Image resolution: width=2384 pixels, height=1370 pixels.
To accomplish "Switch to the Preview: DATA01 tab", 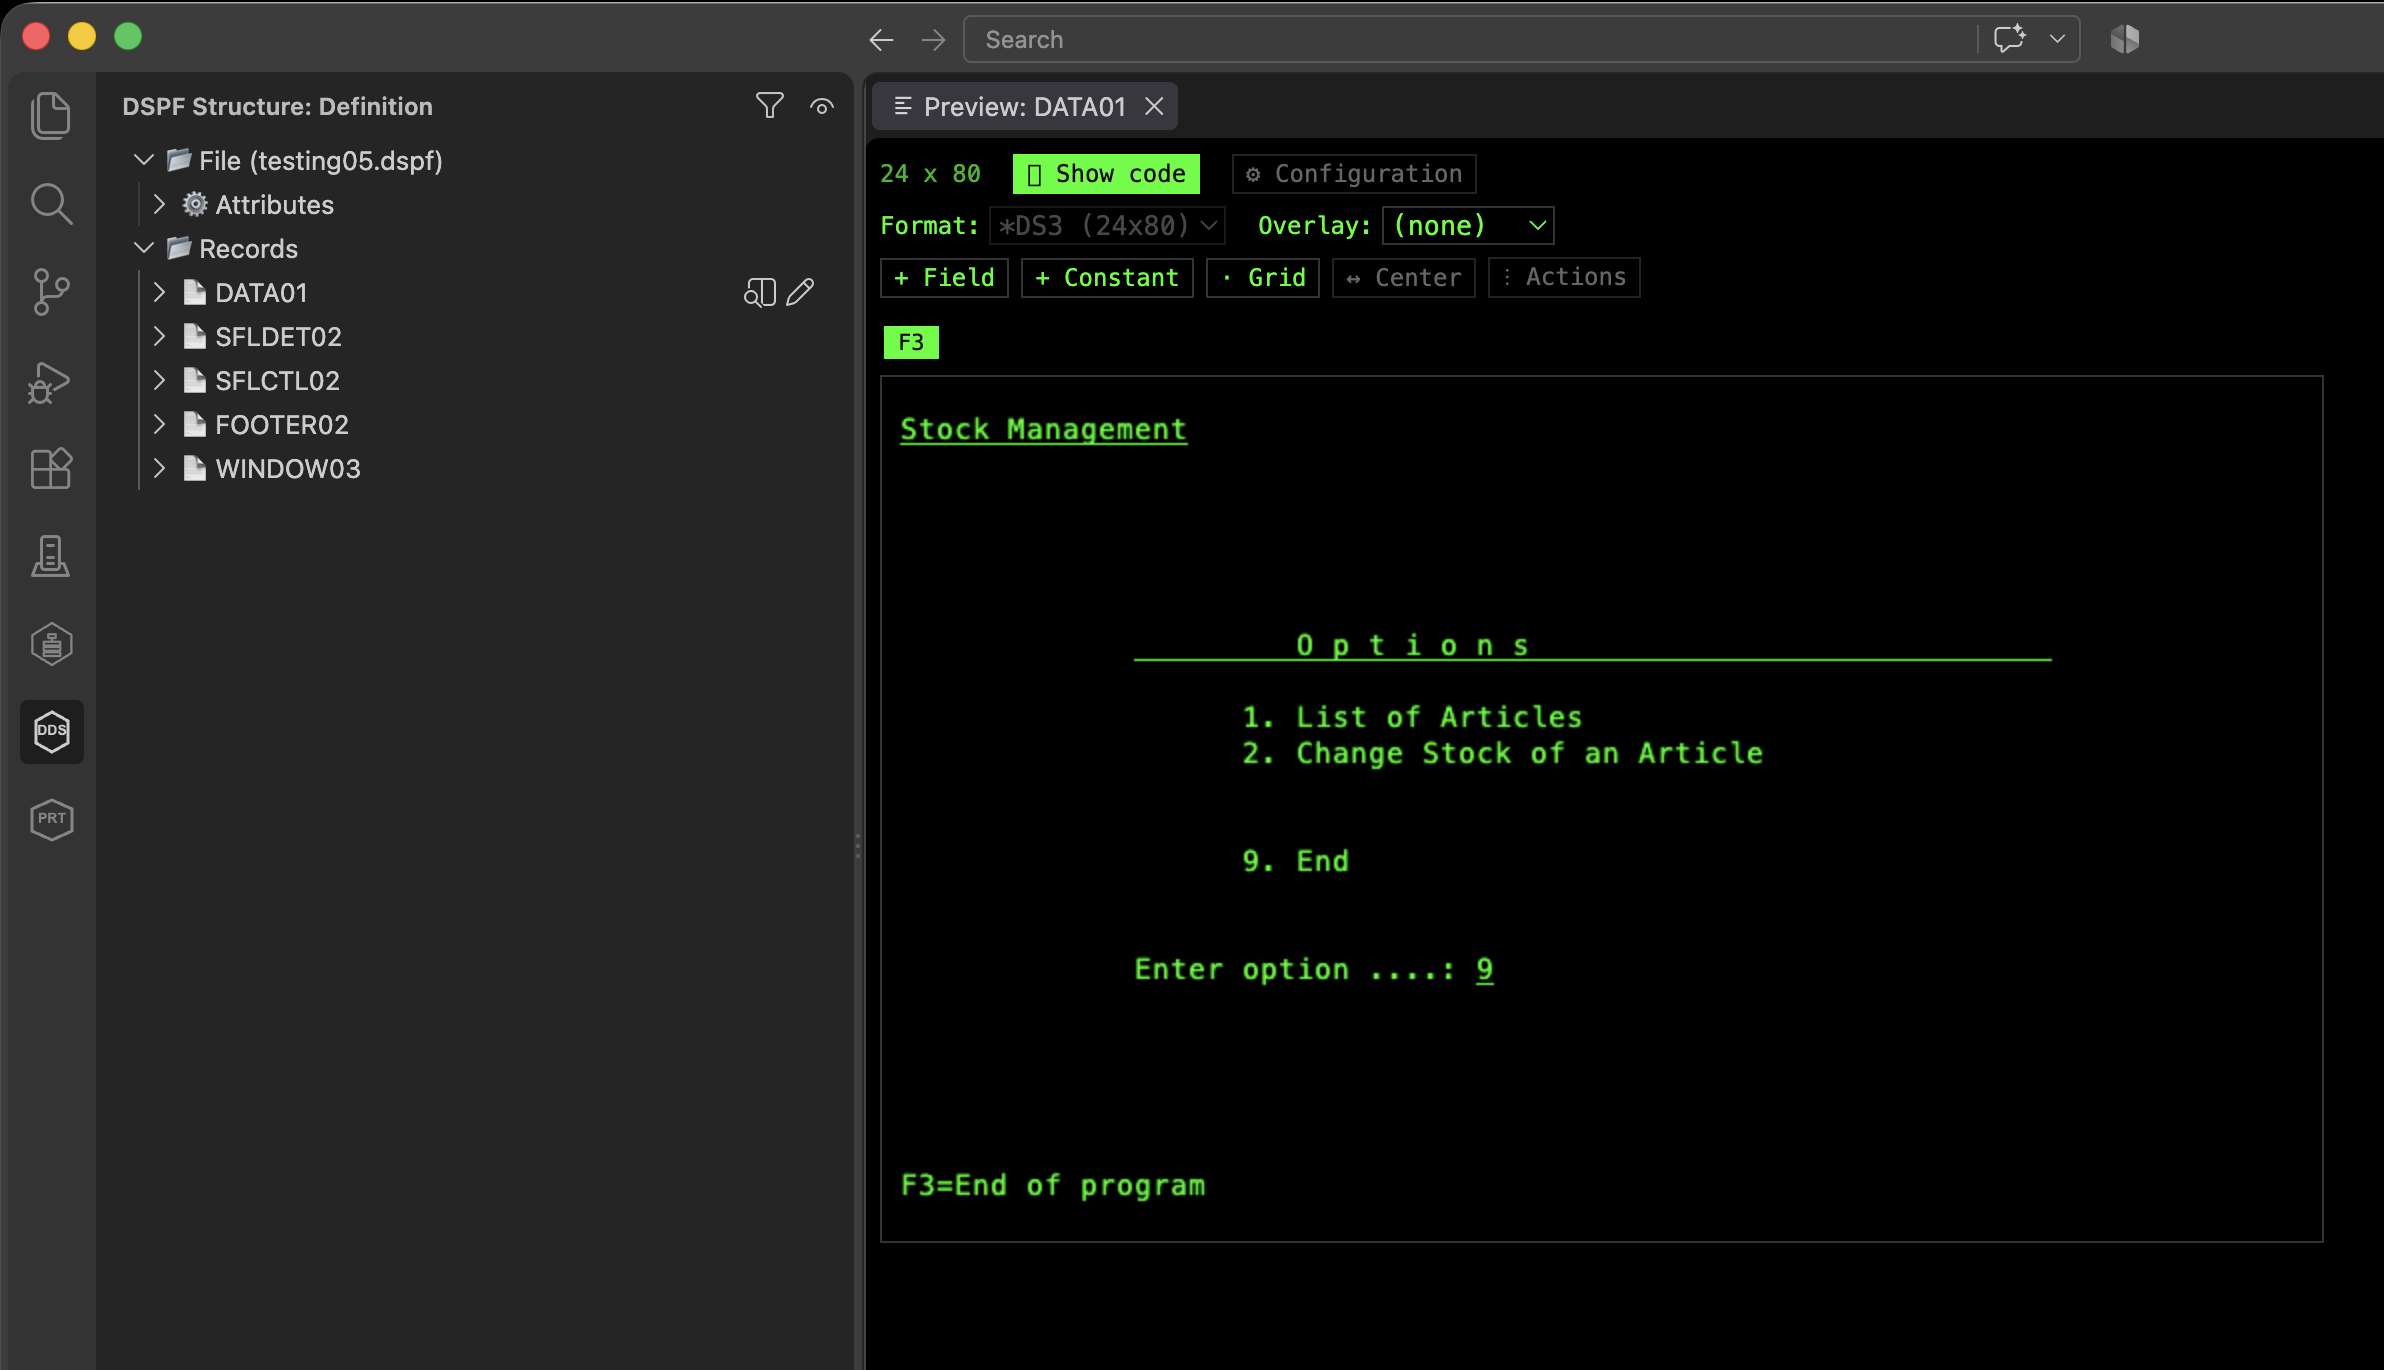I will click(1024, 106).
